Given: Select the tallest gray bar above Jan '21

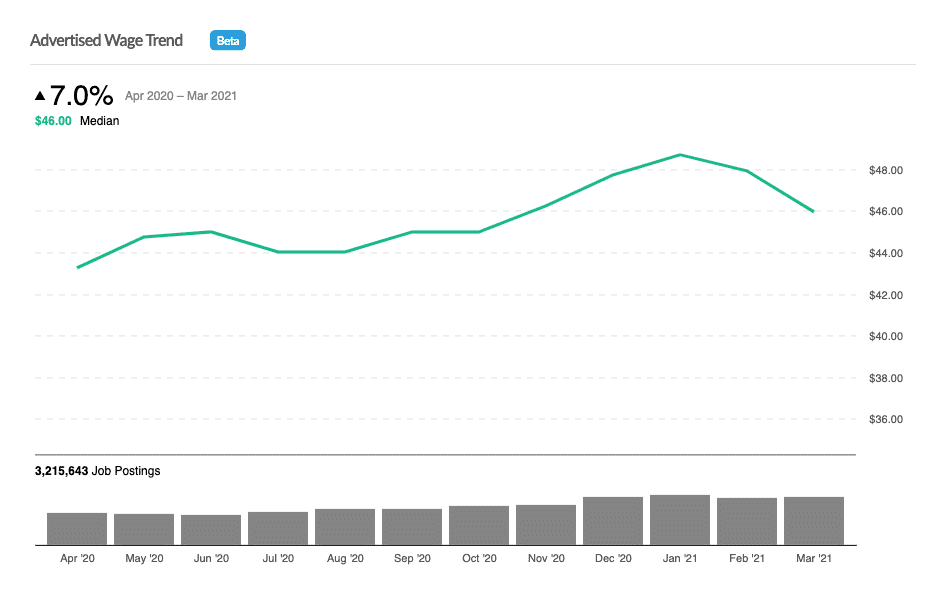Looking at the screenshot, I should [680, 519].
